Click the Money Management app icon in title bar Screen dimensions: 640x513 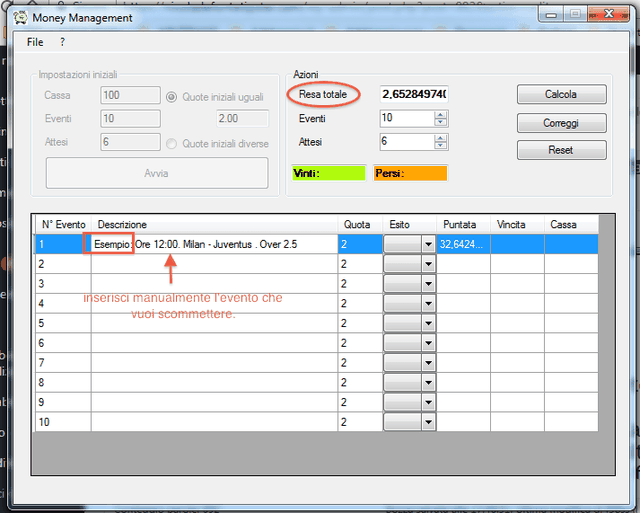pos(20,18)
